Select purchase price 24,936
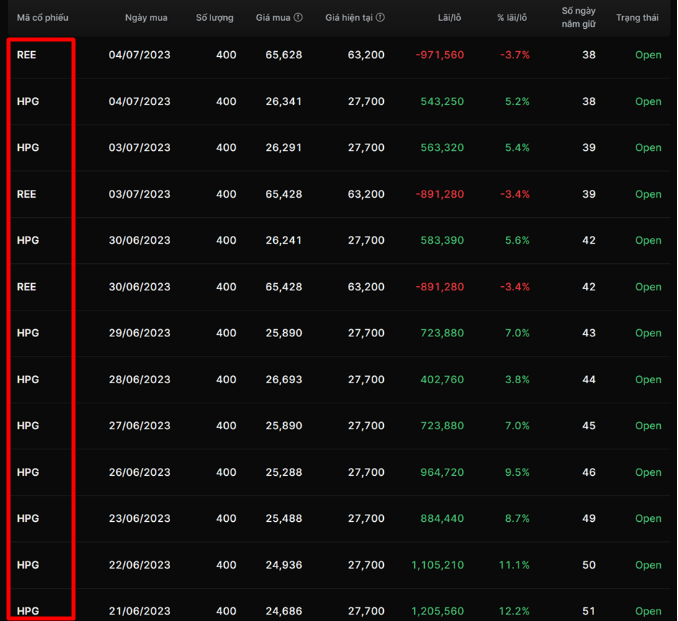The width and height of the screenshot is (678, 621). [x=284, y=565]
